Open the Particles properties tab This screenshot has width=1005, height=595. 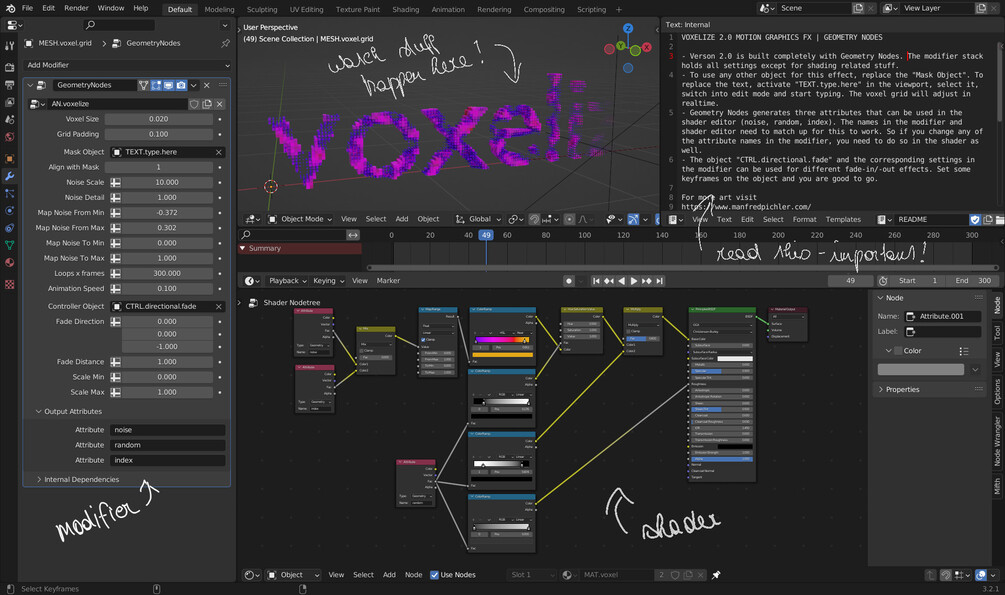click(10, 193)
